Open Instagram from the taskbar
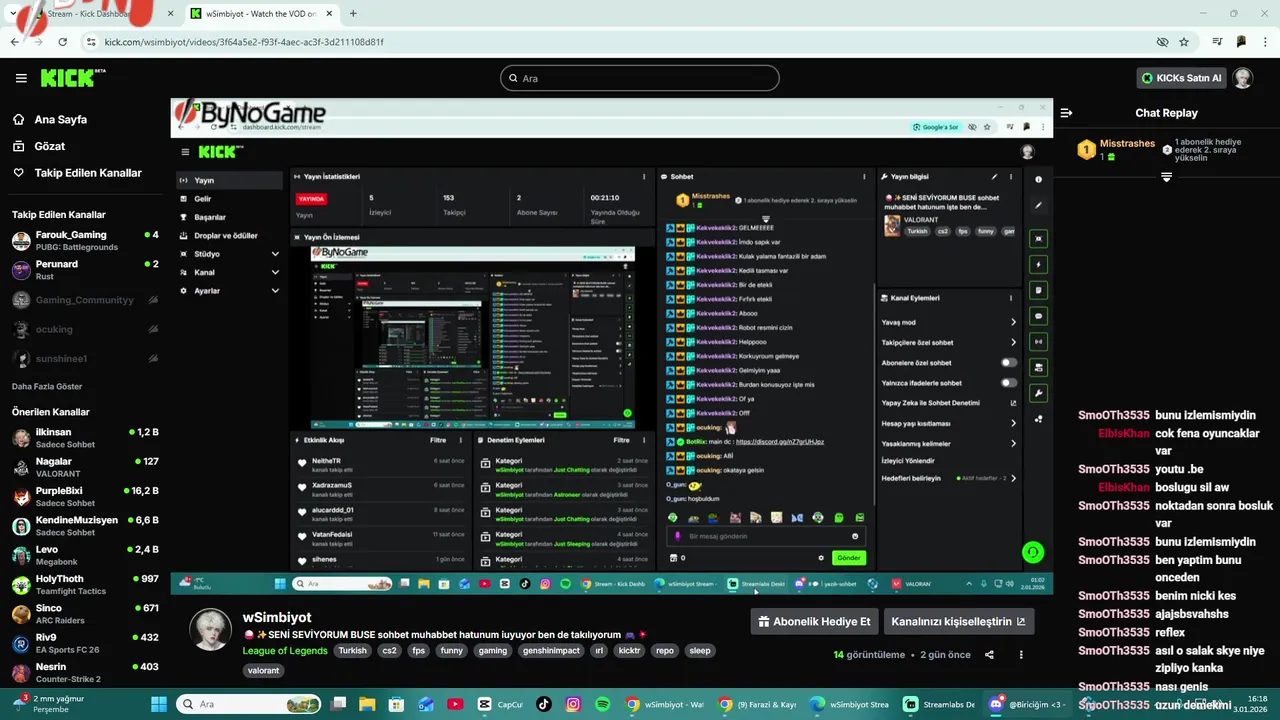Viewport: 1280px width, 720px height. [573, 704]
